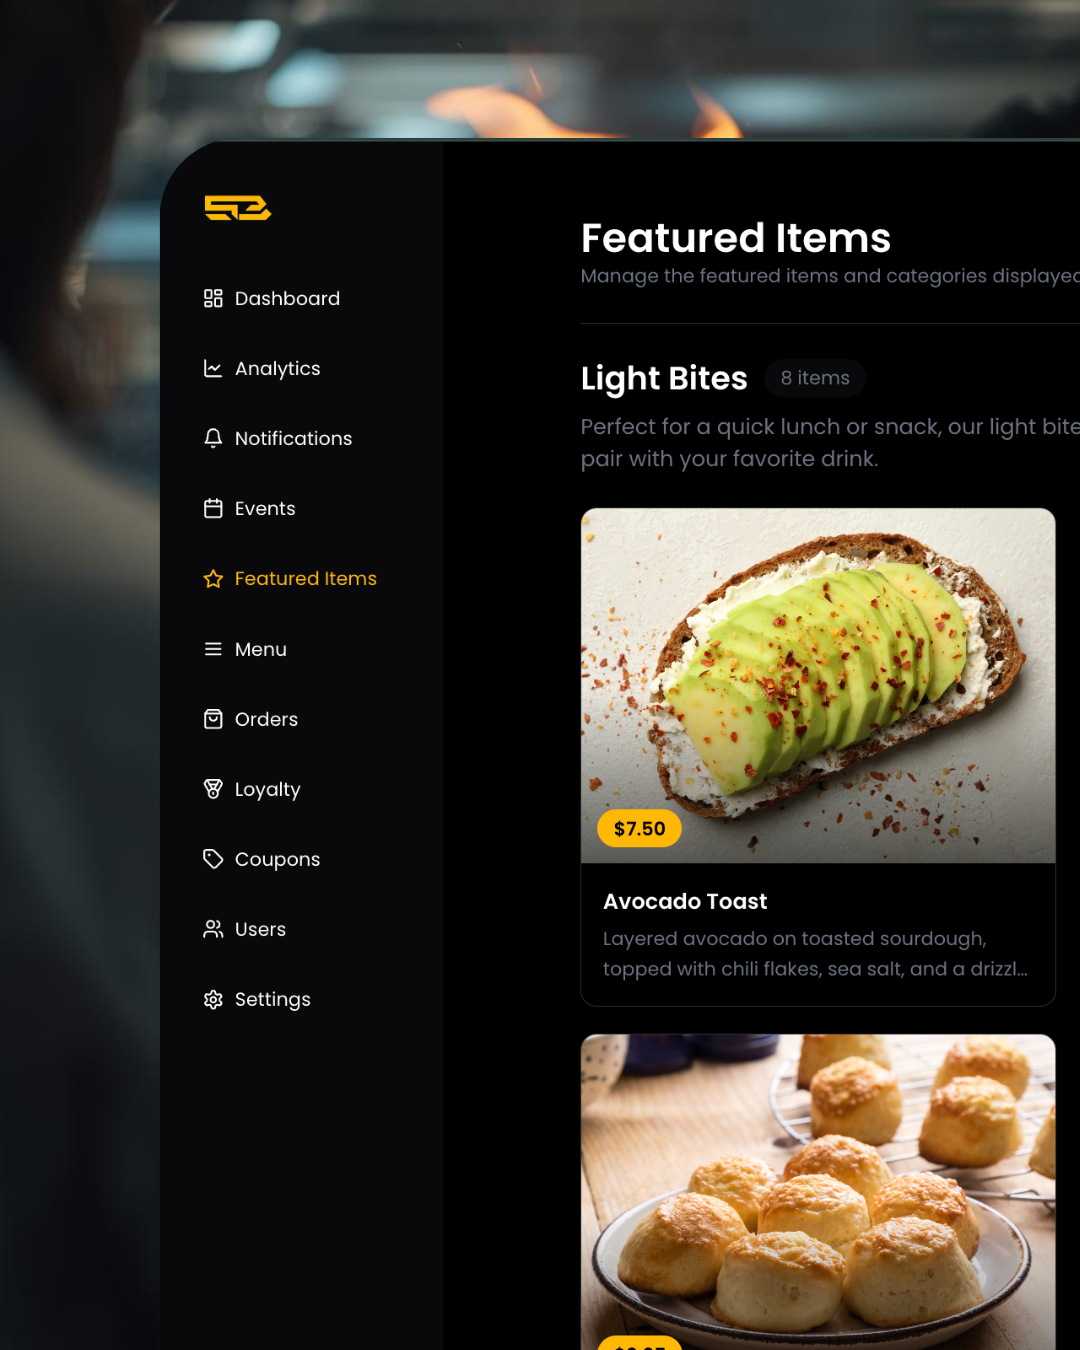
Task: Open the Orders menu label
Action: point(266,719)
